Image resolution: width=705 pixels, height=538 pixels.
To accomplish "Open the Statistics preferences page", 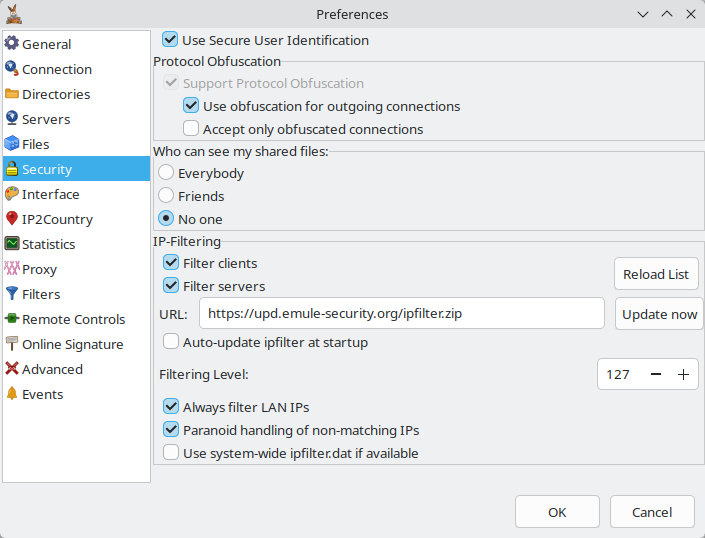I will (76, 244).
